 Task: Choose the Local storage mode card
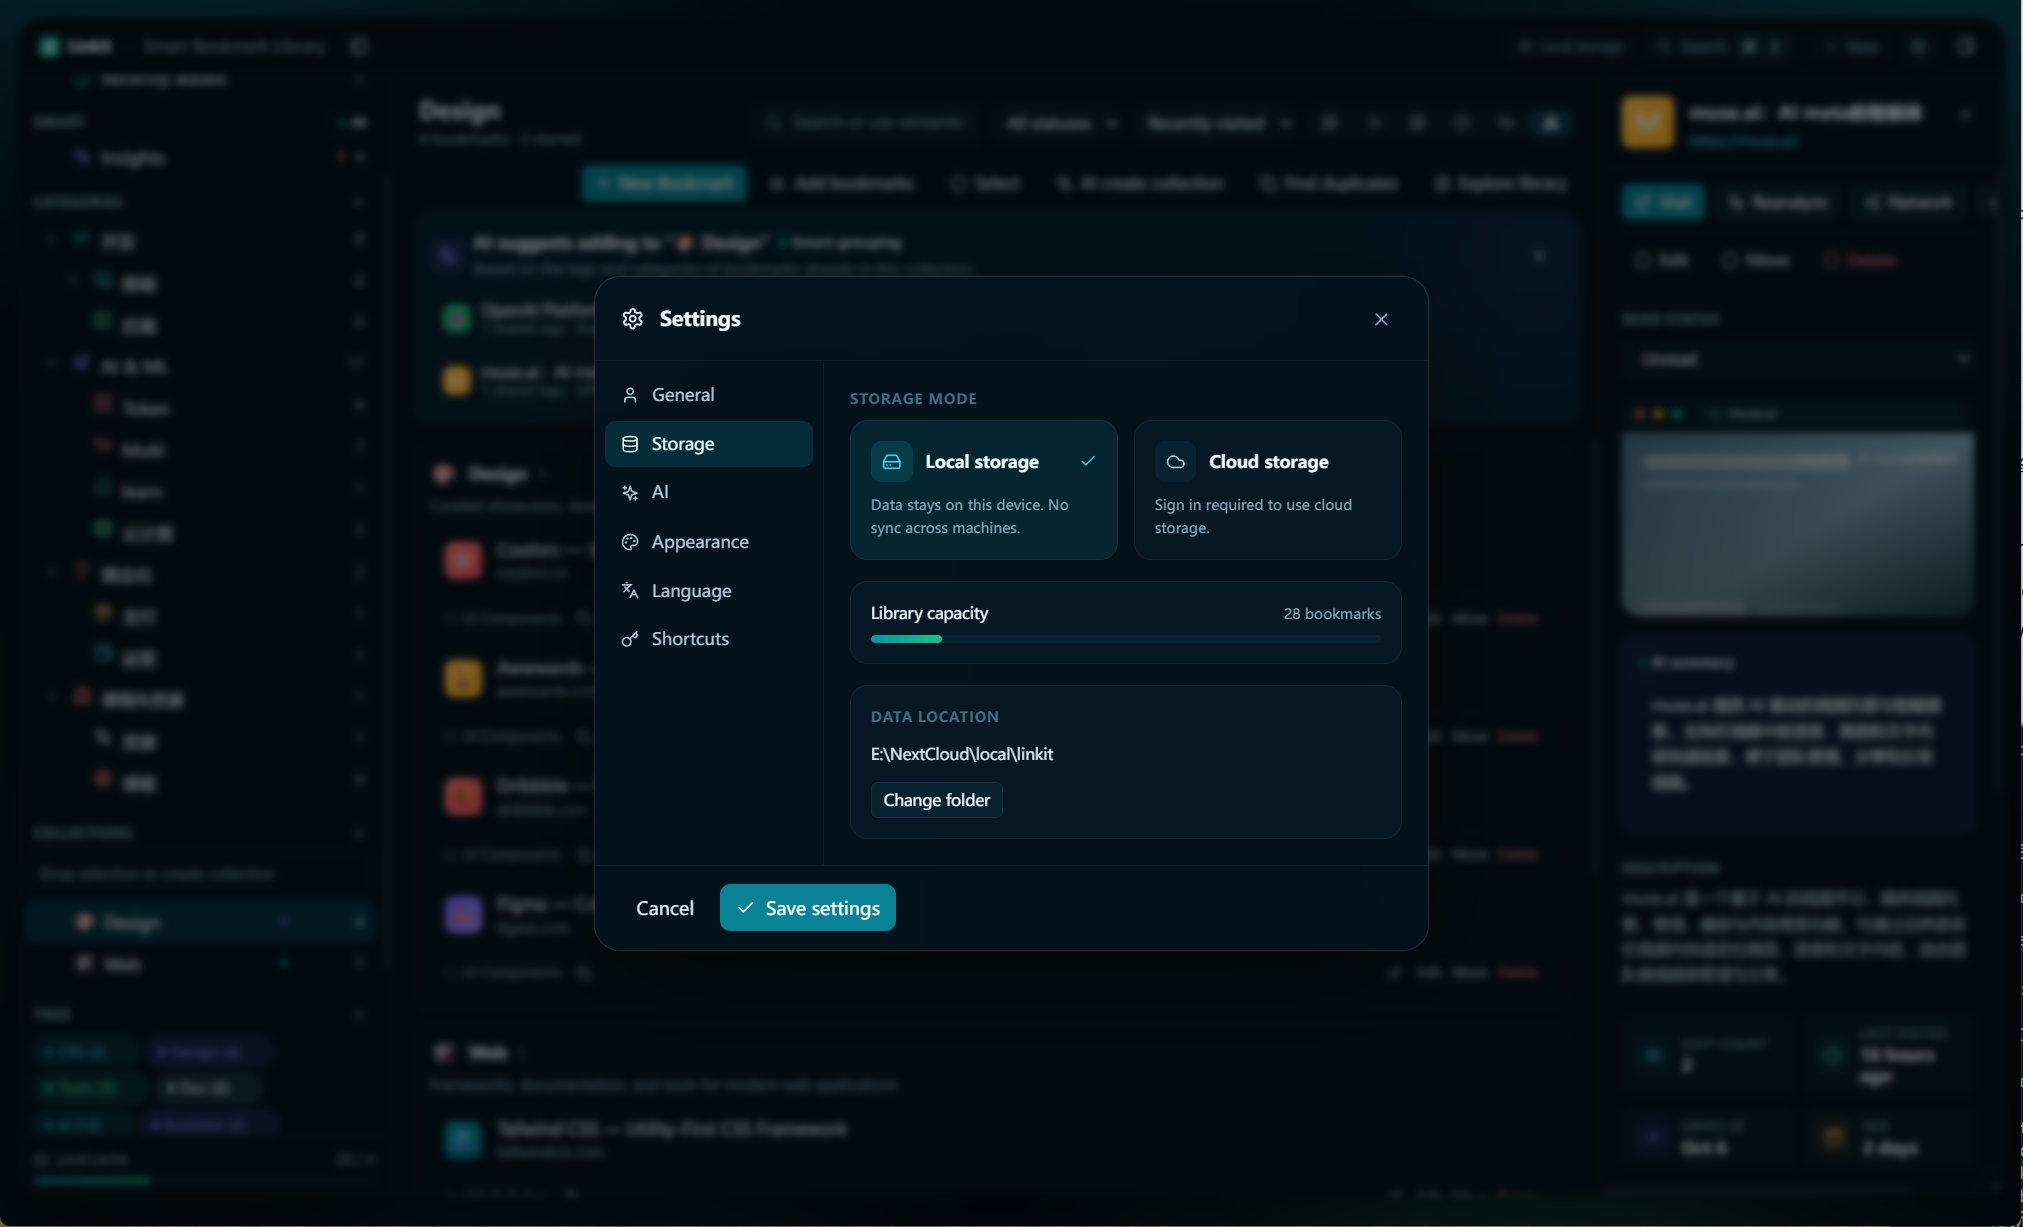(x=983, y=490)
